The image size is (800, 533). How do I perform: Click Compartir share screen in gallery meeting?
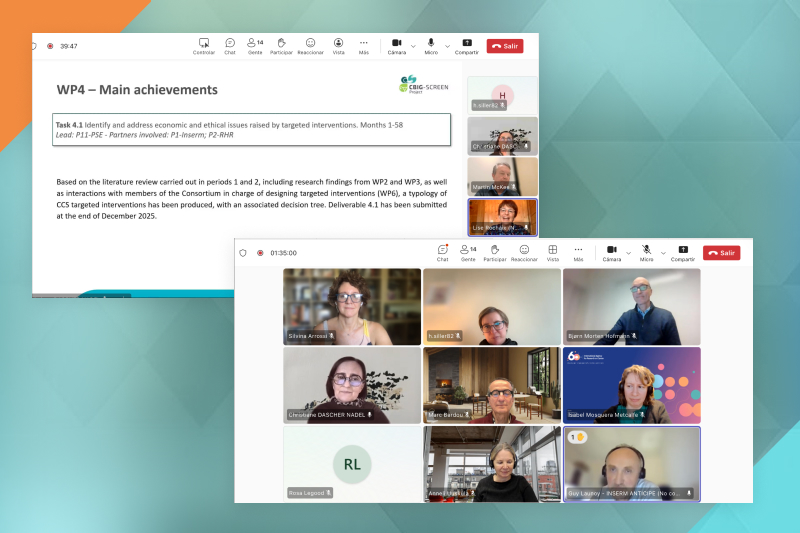(683, 252)
